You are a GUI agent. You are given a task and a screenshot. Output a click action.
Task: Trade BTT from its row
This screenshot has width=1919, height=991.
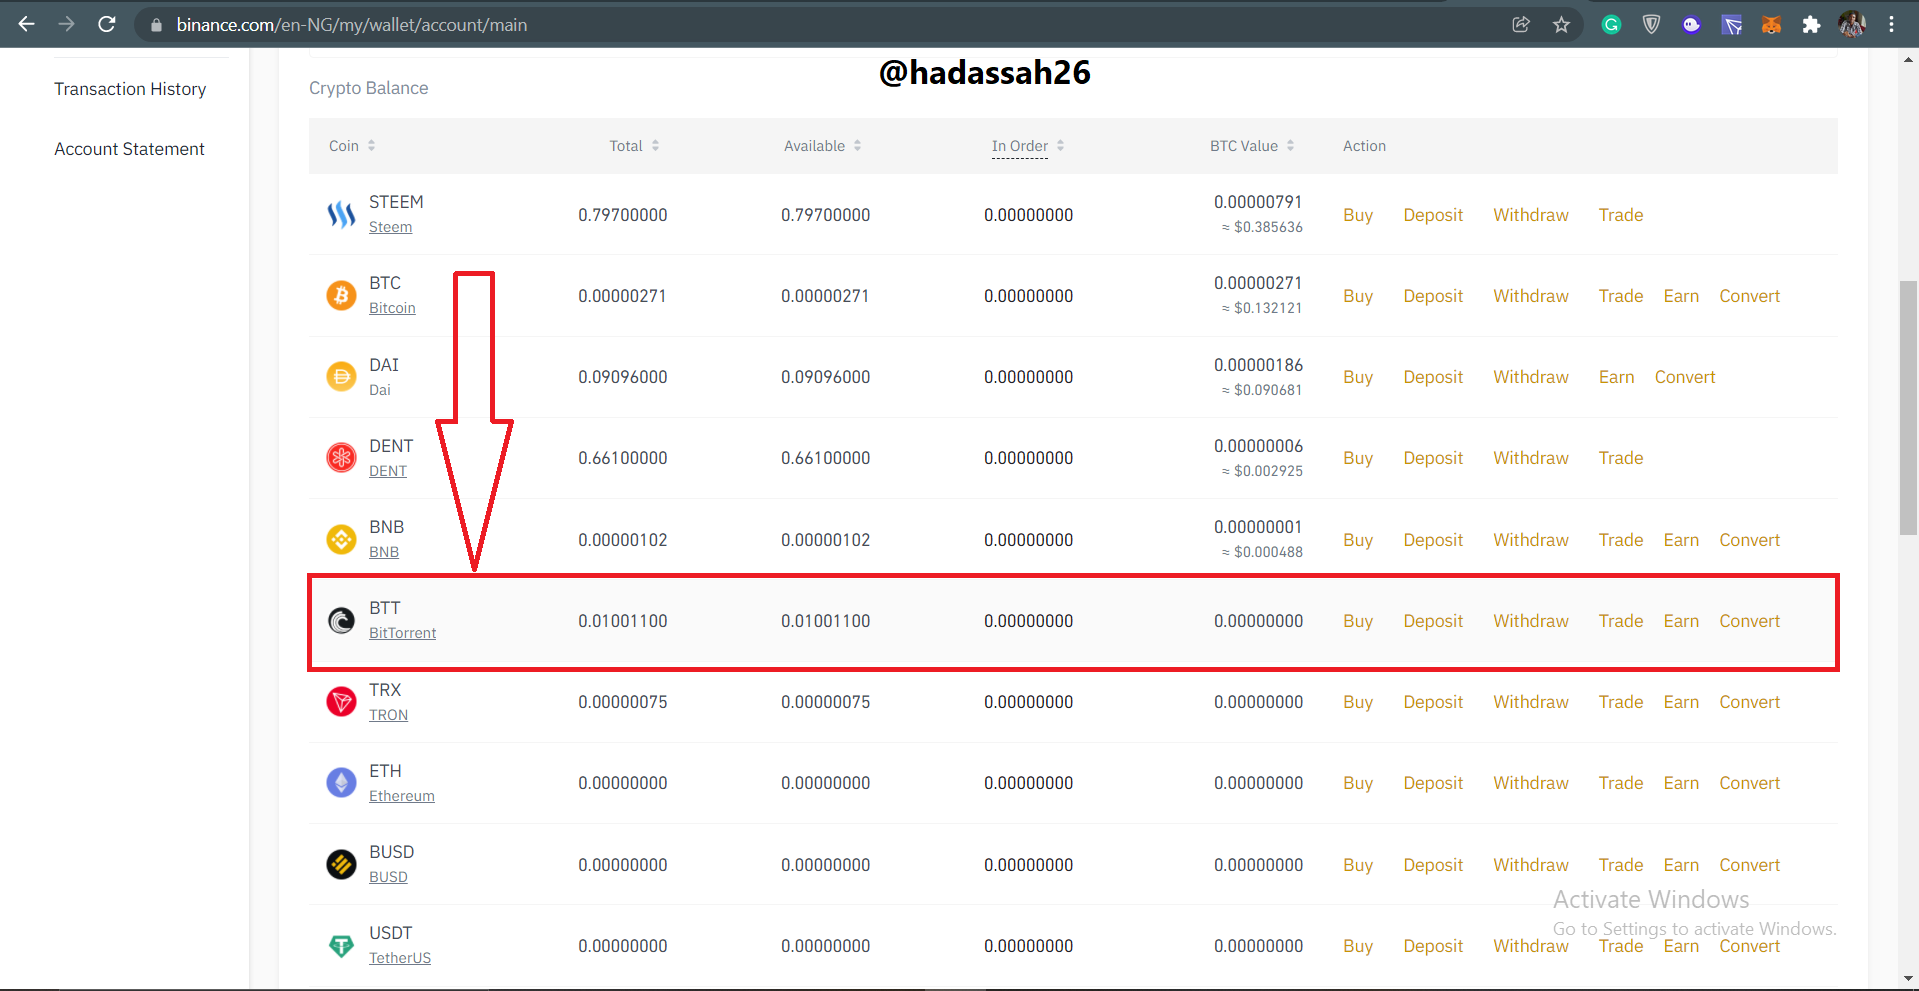pyautogui.click(x=1620, y=621)
